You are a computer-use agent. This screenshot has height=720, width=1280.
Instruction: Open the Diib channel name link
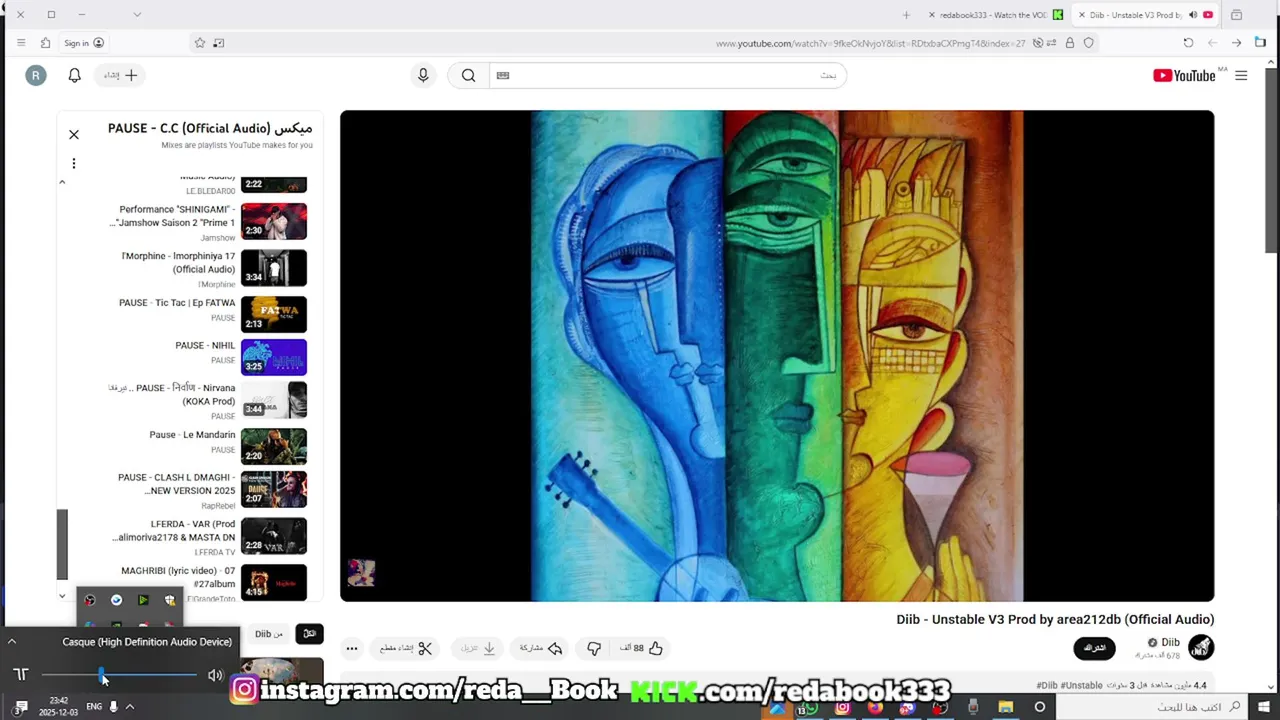(1170, 642)
